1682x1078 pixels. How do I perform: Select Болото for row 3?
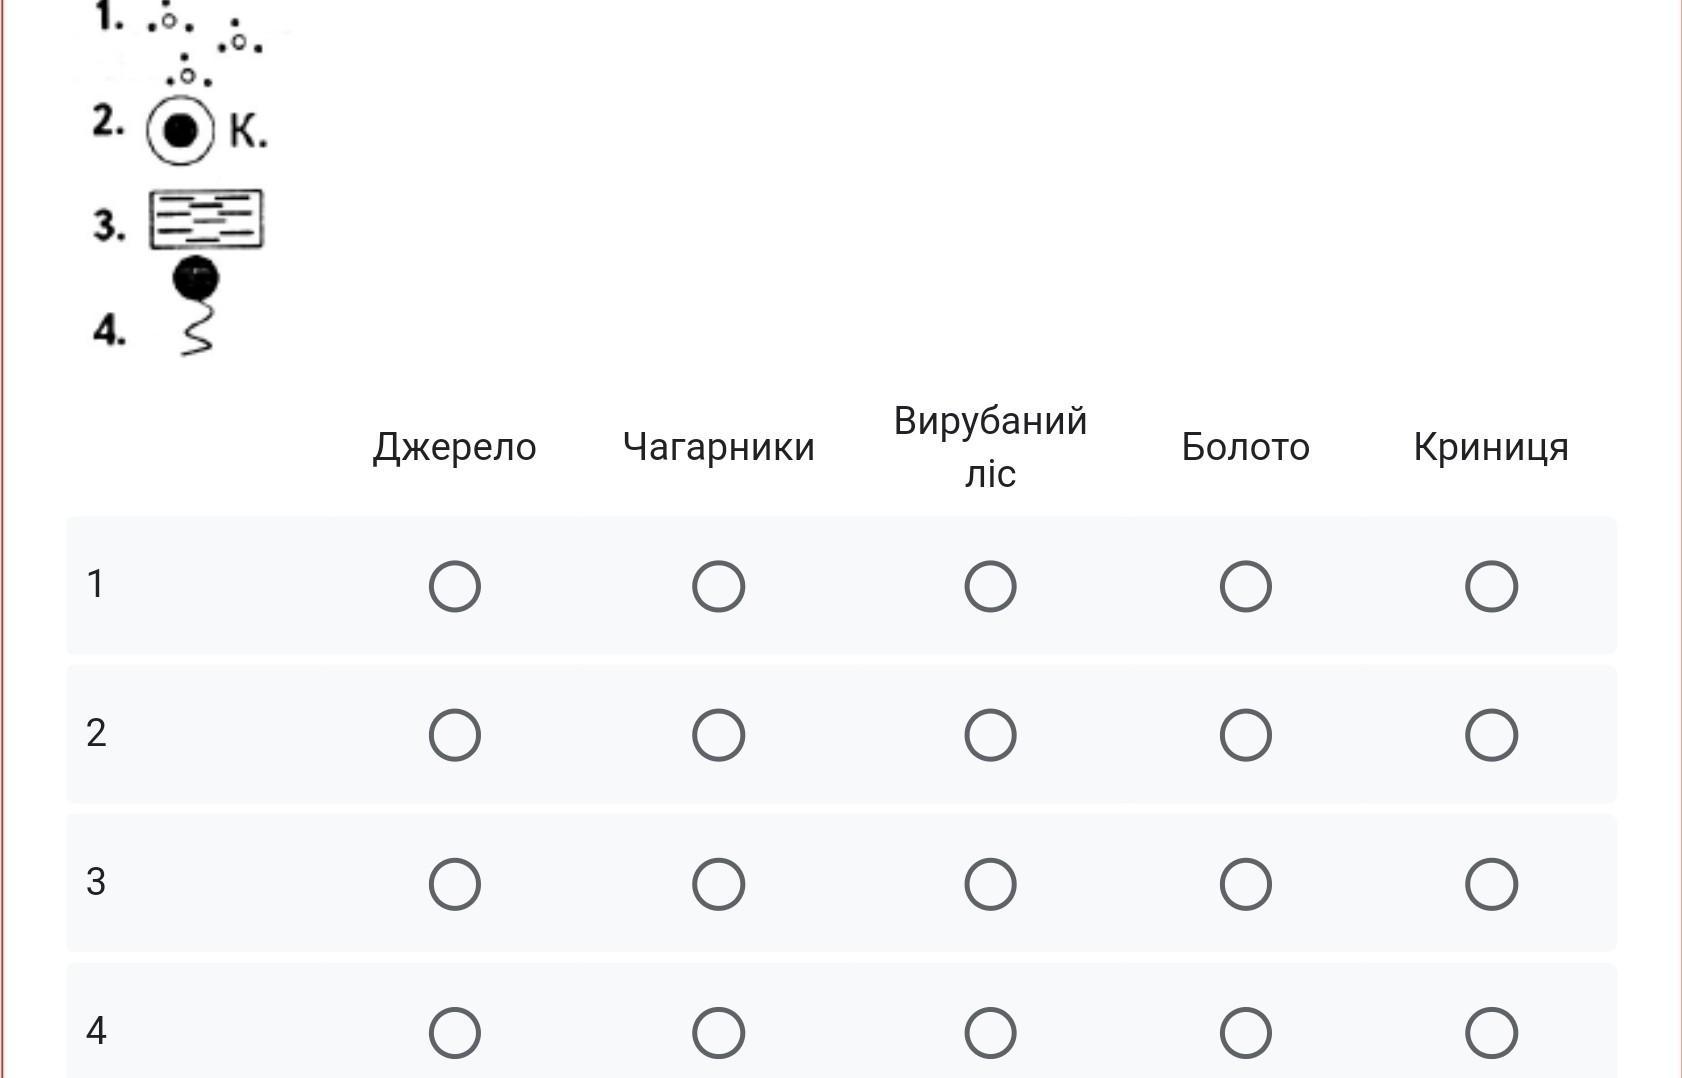[x=1245, y=884]
